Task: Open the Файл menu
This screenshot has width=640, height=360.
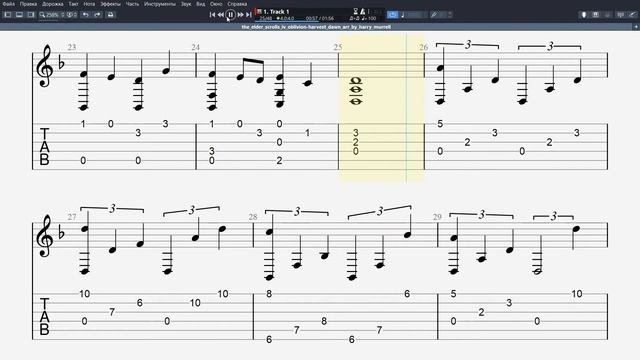Action: tap(9, 4)
